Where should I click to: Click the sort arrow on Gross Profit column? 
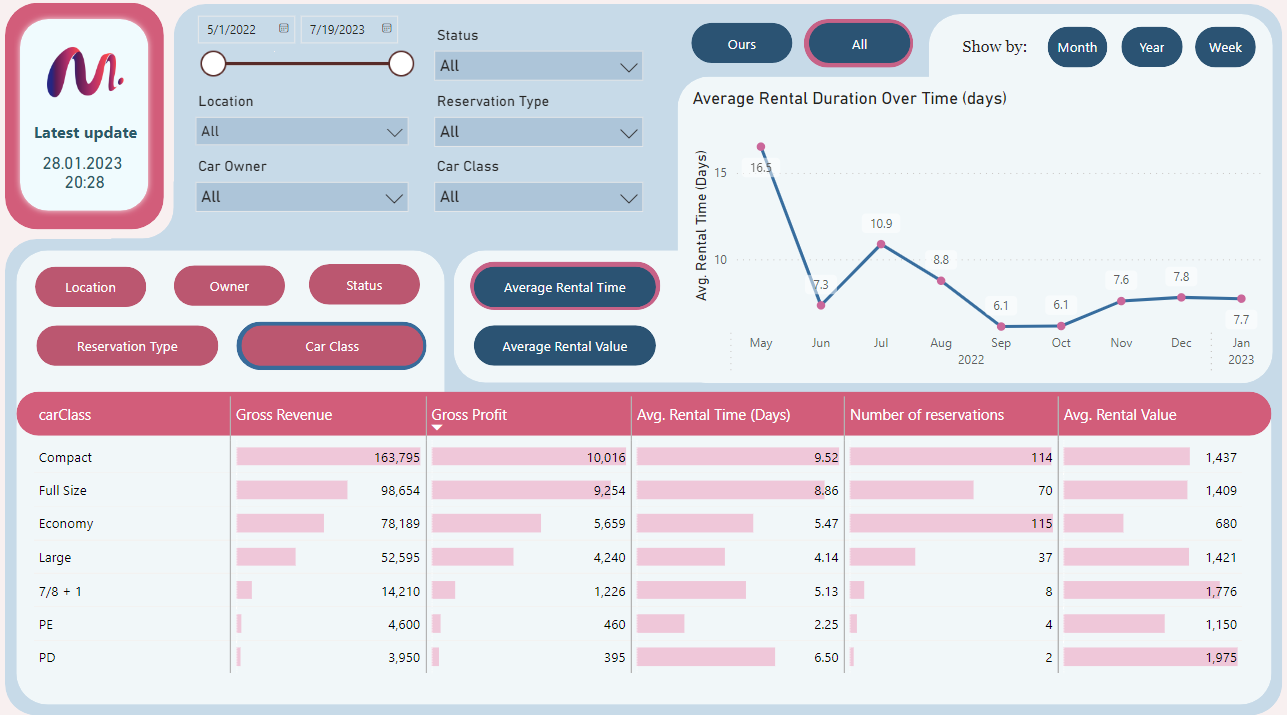438,425
